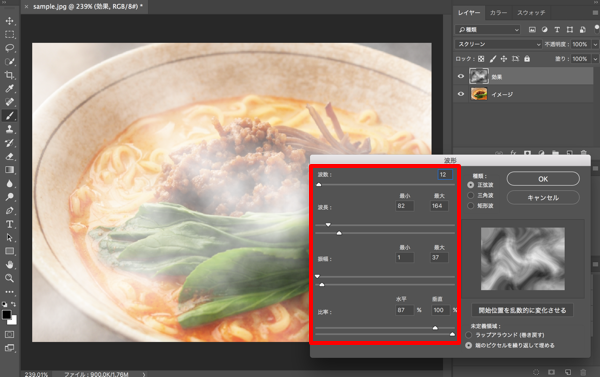
Task: Select the Eyedropper tool
Action: point(10,88)
